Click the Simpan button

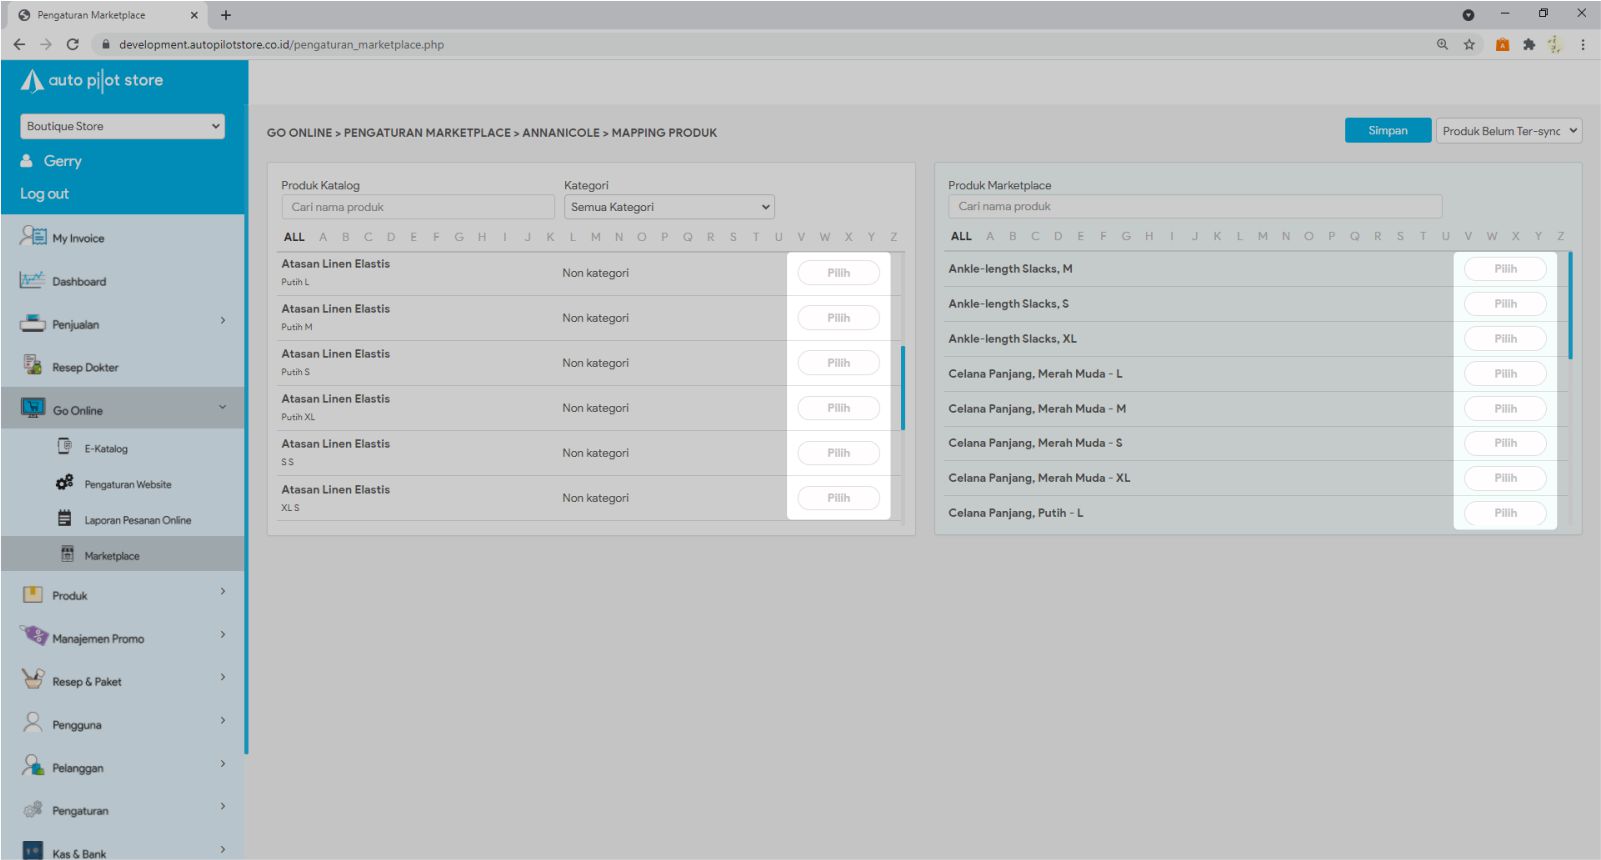coord(1387,131)
